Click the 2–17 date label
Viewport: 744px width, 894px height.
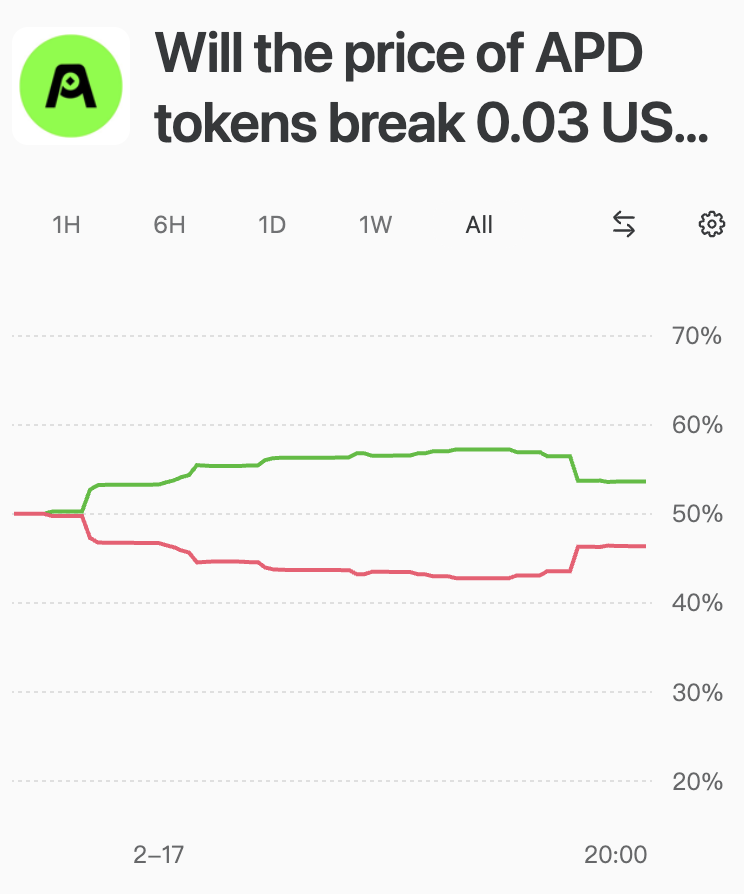coord(159,855)
